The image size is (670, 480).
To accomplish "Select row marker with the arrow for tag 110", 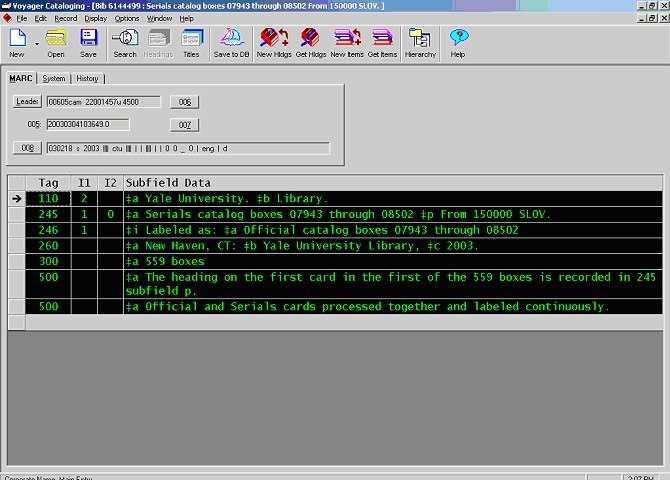I will point(17,199).
